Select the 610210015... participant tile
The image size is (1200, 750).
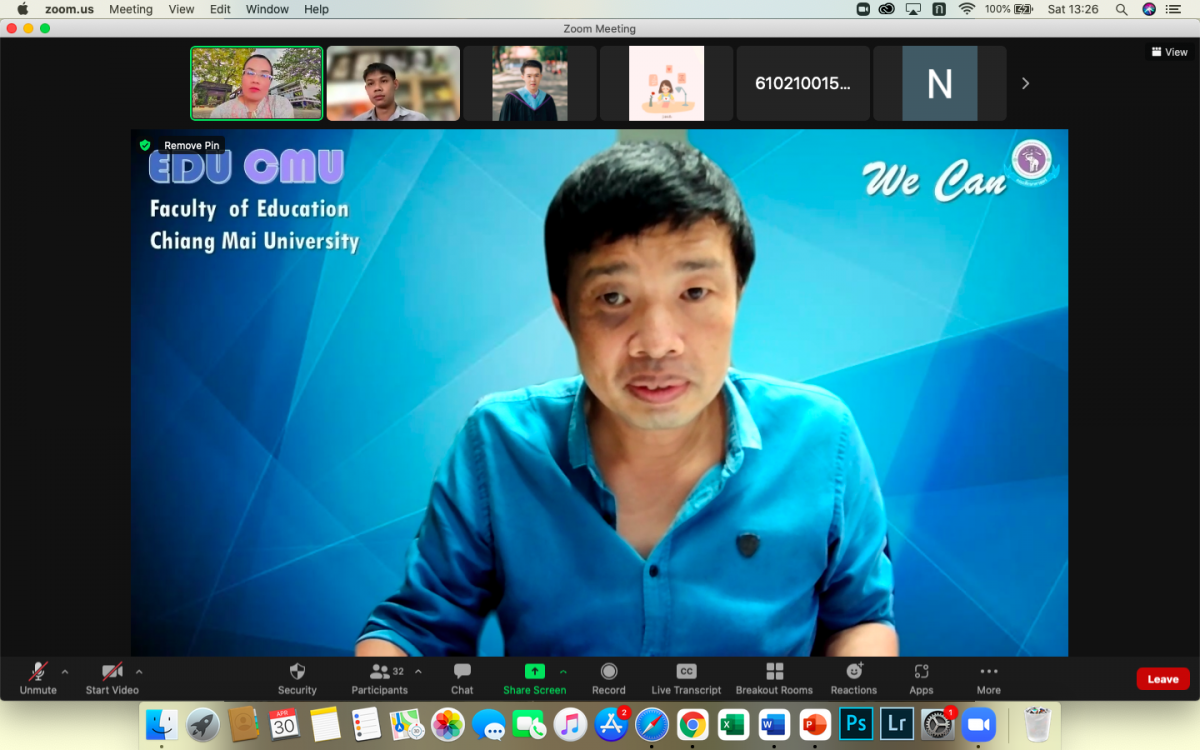803,84
